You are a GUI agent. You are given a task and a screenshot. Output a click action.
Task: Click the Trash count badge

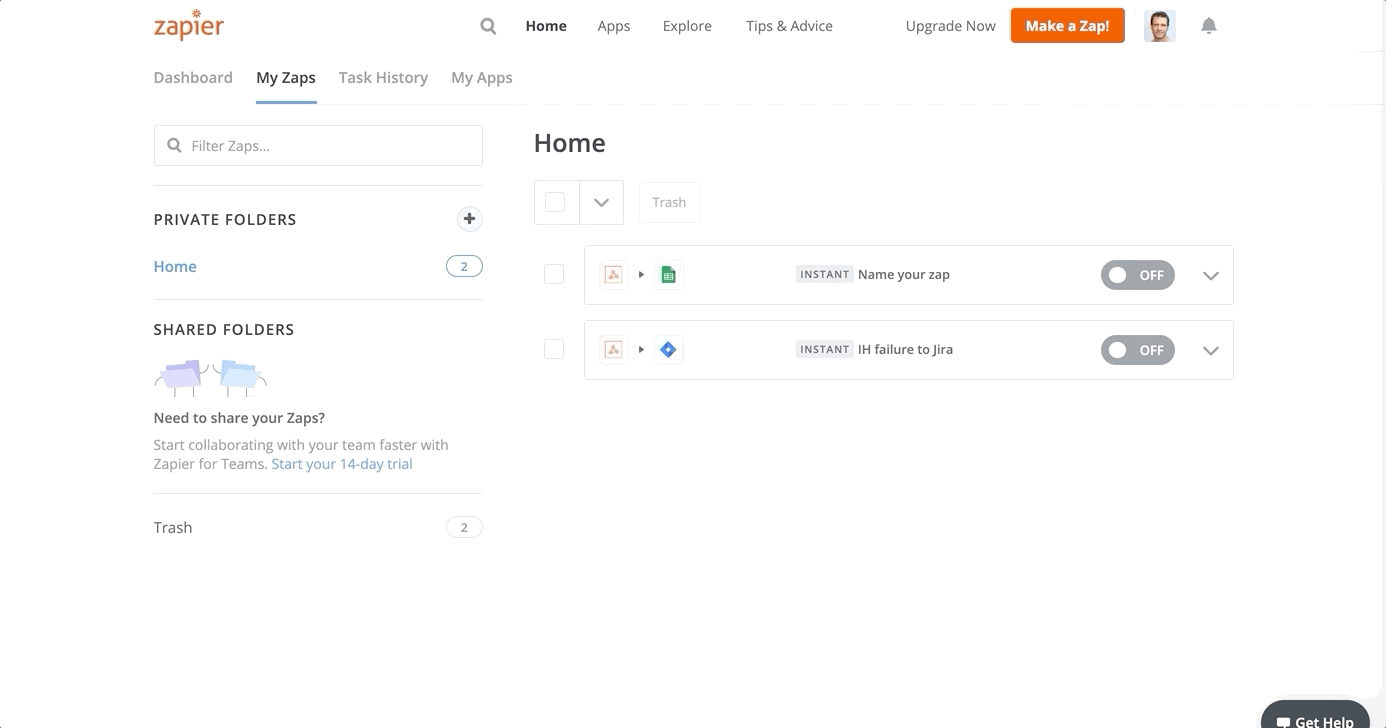464,527
